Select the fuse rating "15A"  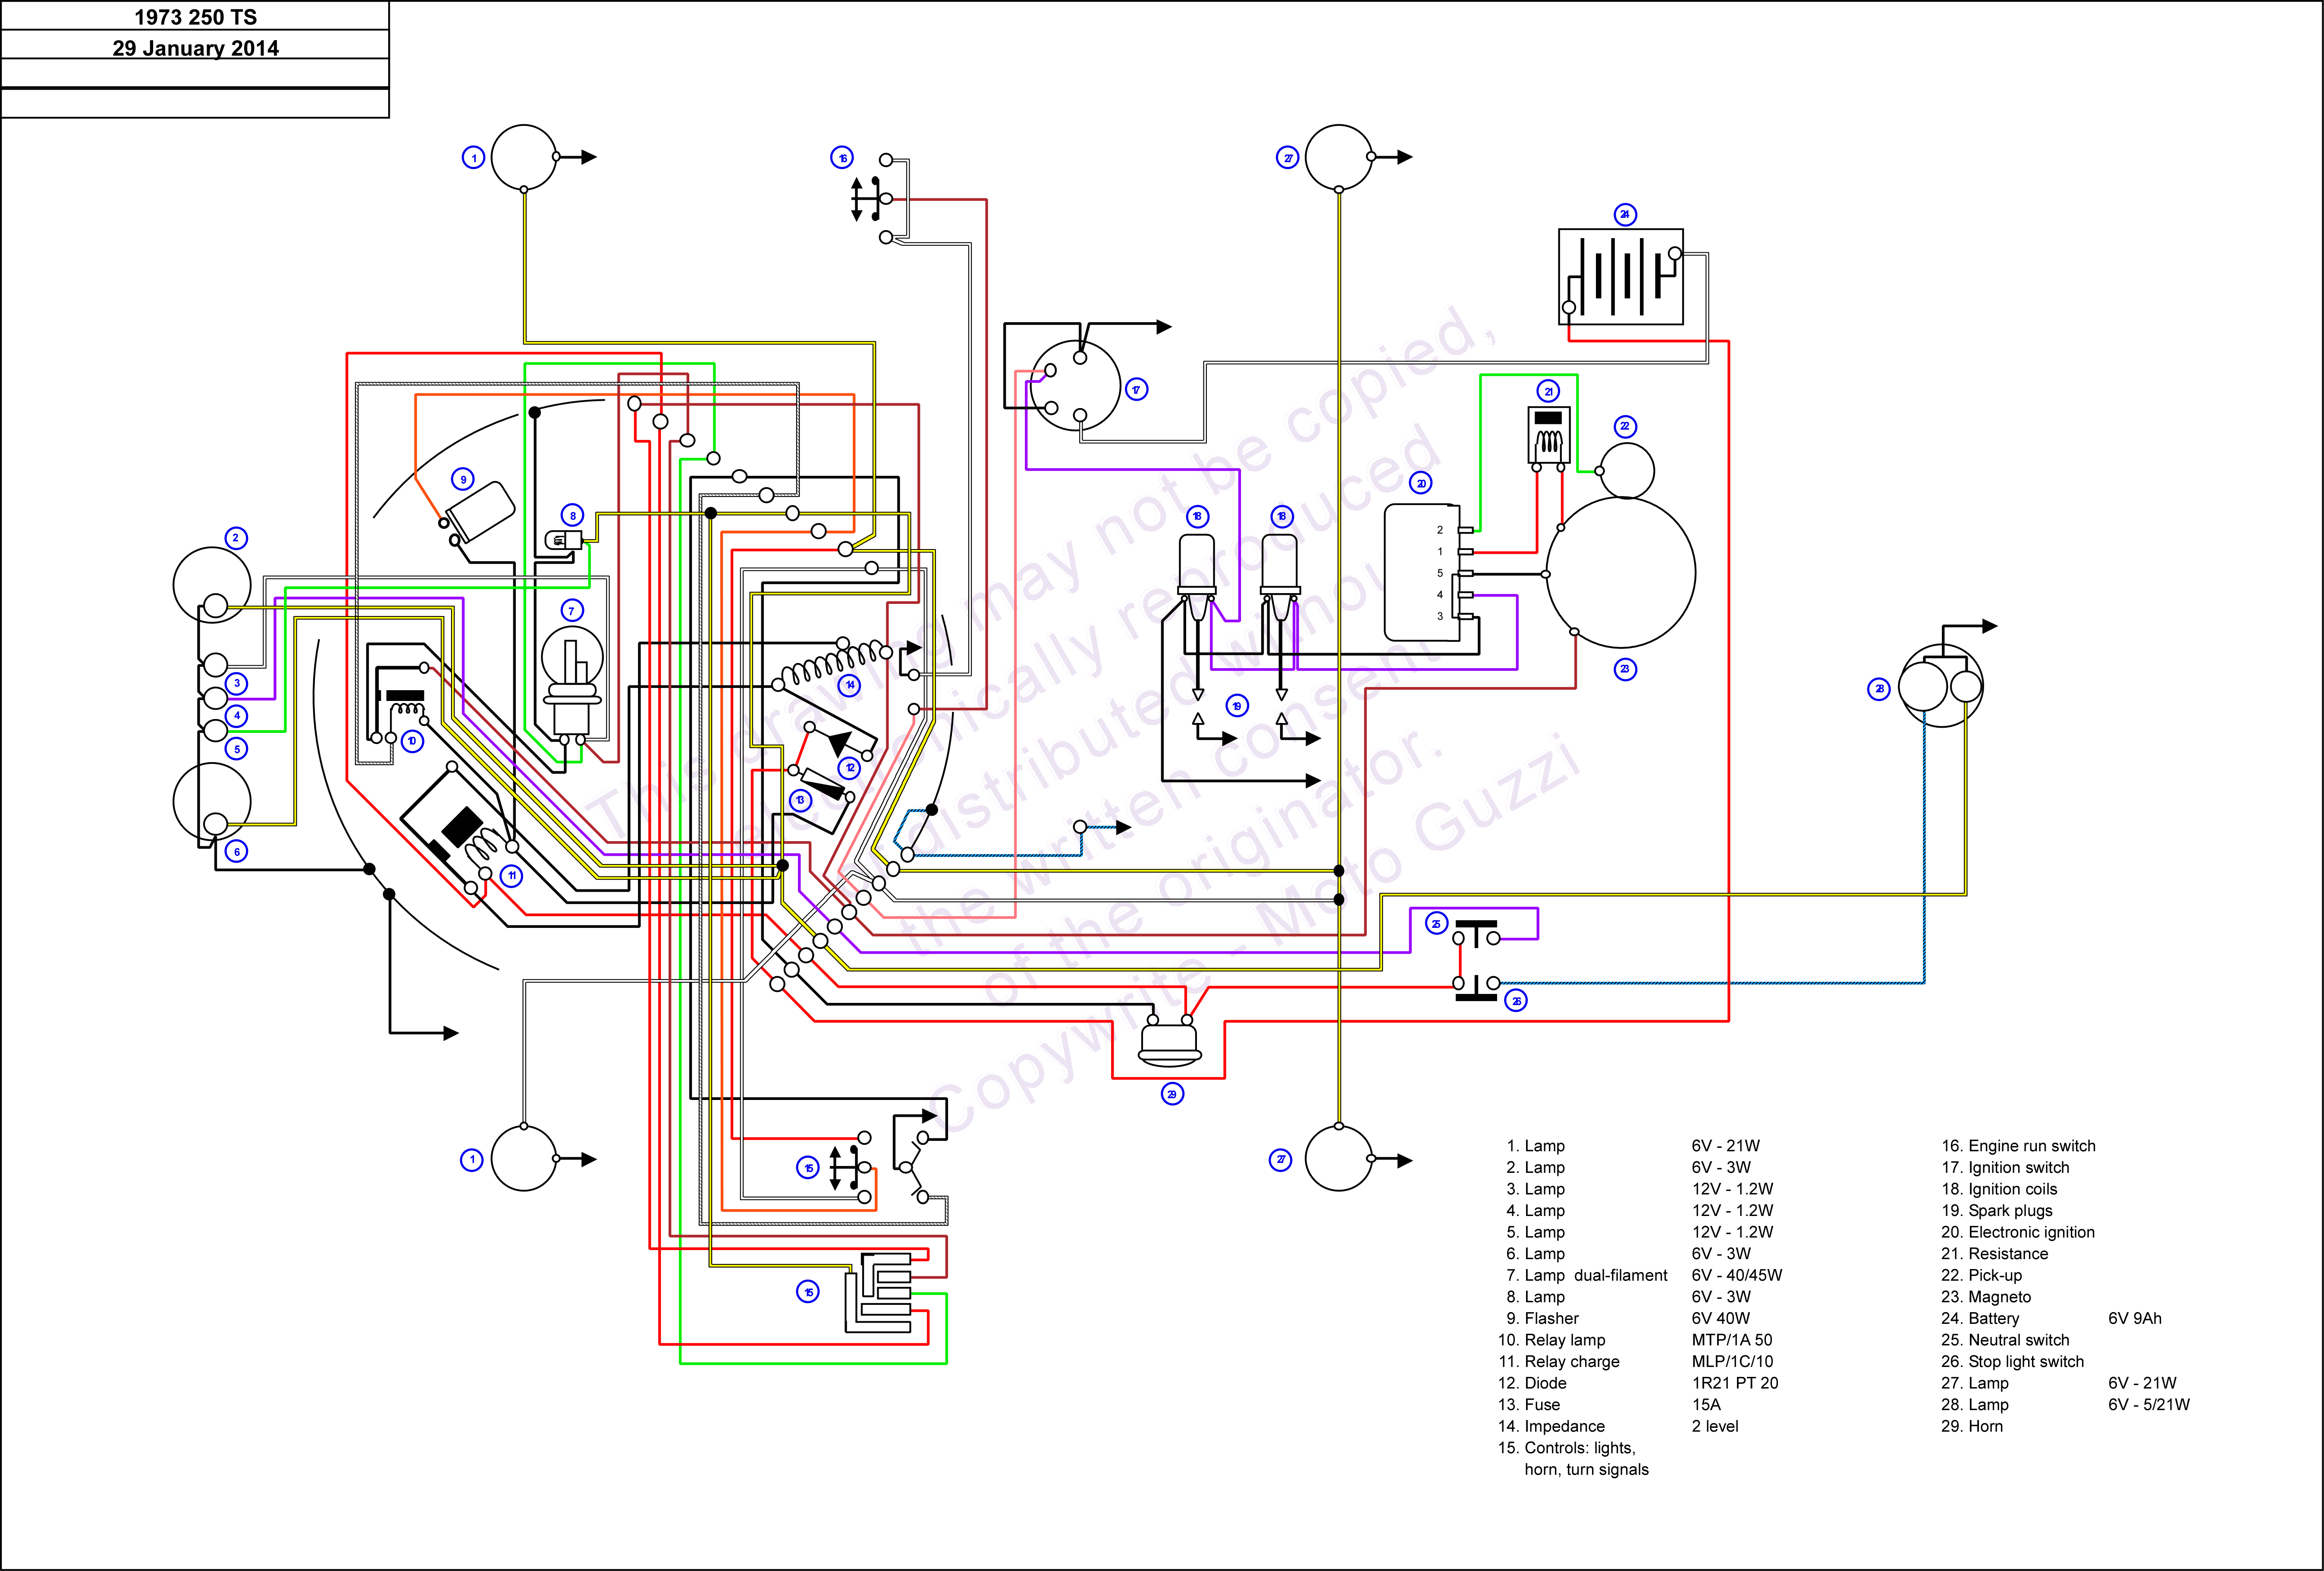[x=1706, y=1405]
